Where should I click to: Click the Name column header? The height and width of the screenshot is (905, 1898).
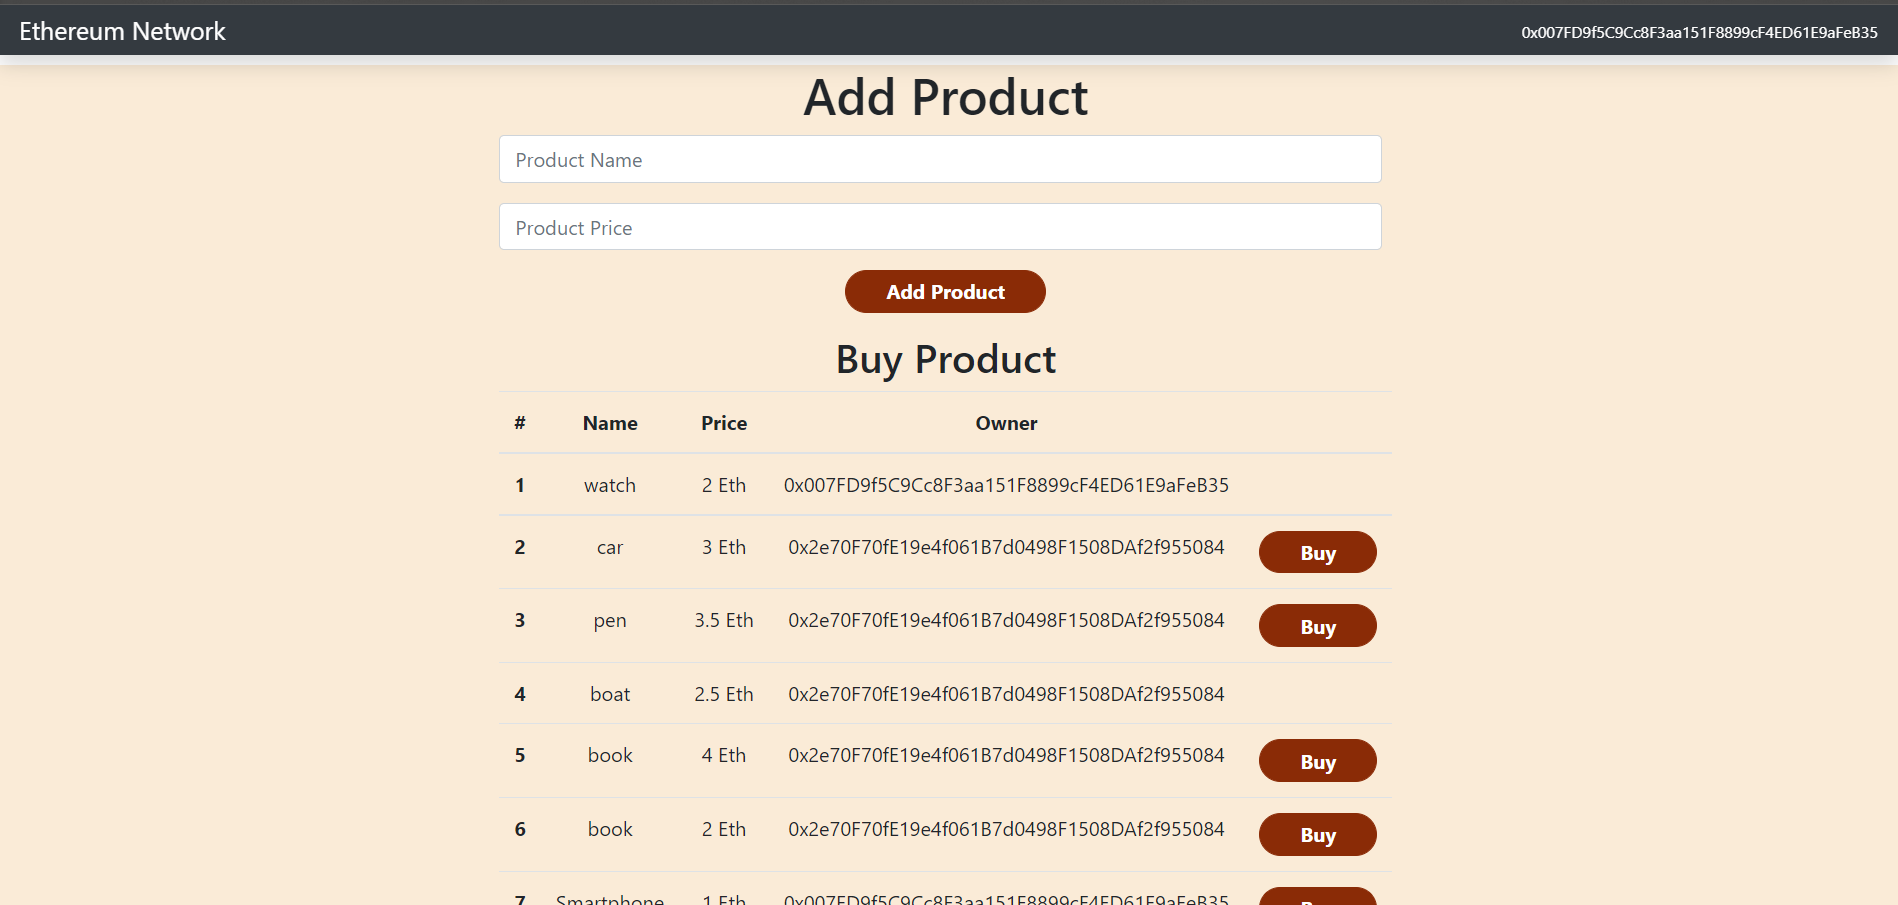tap(609, 423)
